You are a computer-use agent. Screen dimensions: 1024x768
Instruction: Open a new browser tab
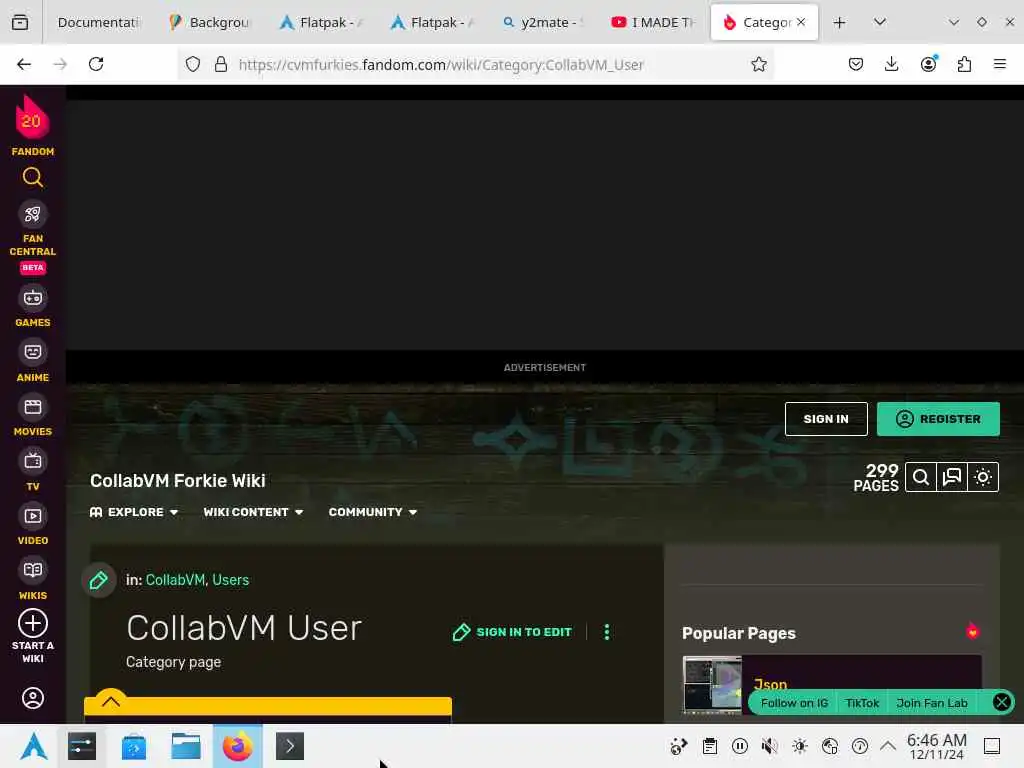(x=839, y=22)
